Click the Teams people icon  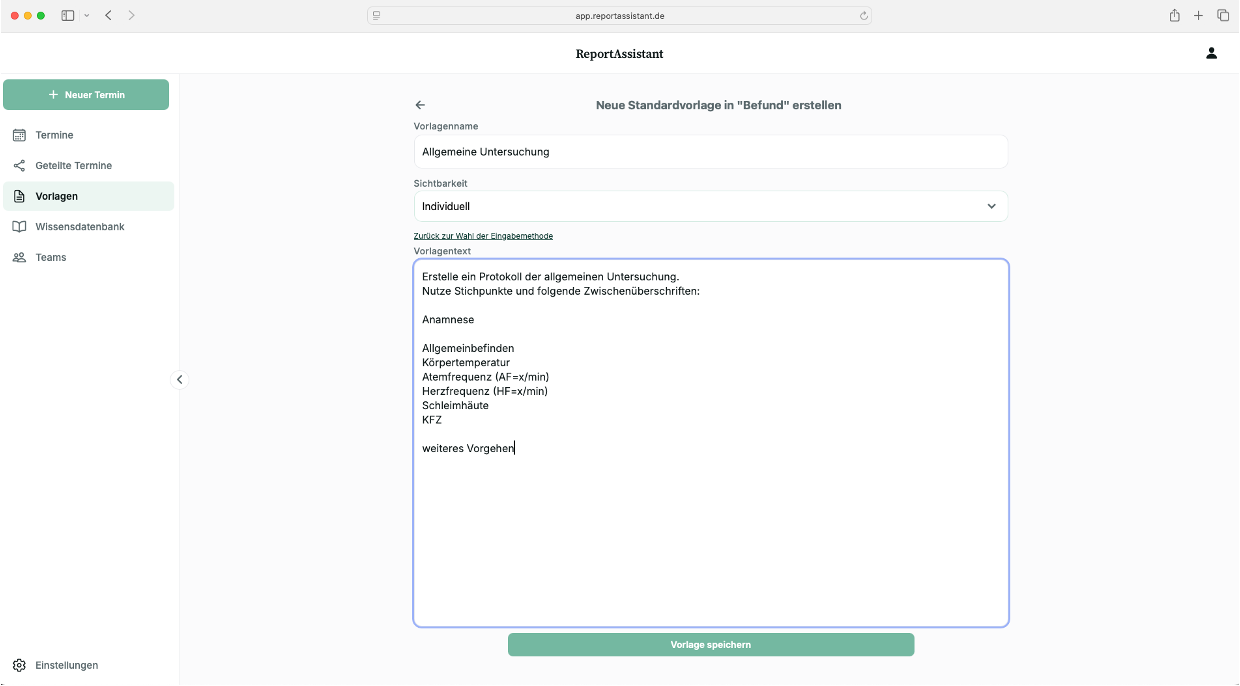[x=19, y=257]
